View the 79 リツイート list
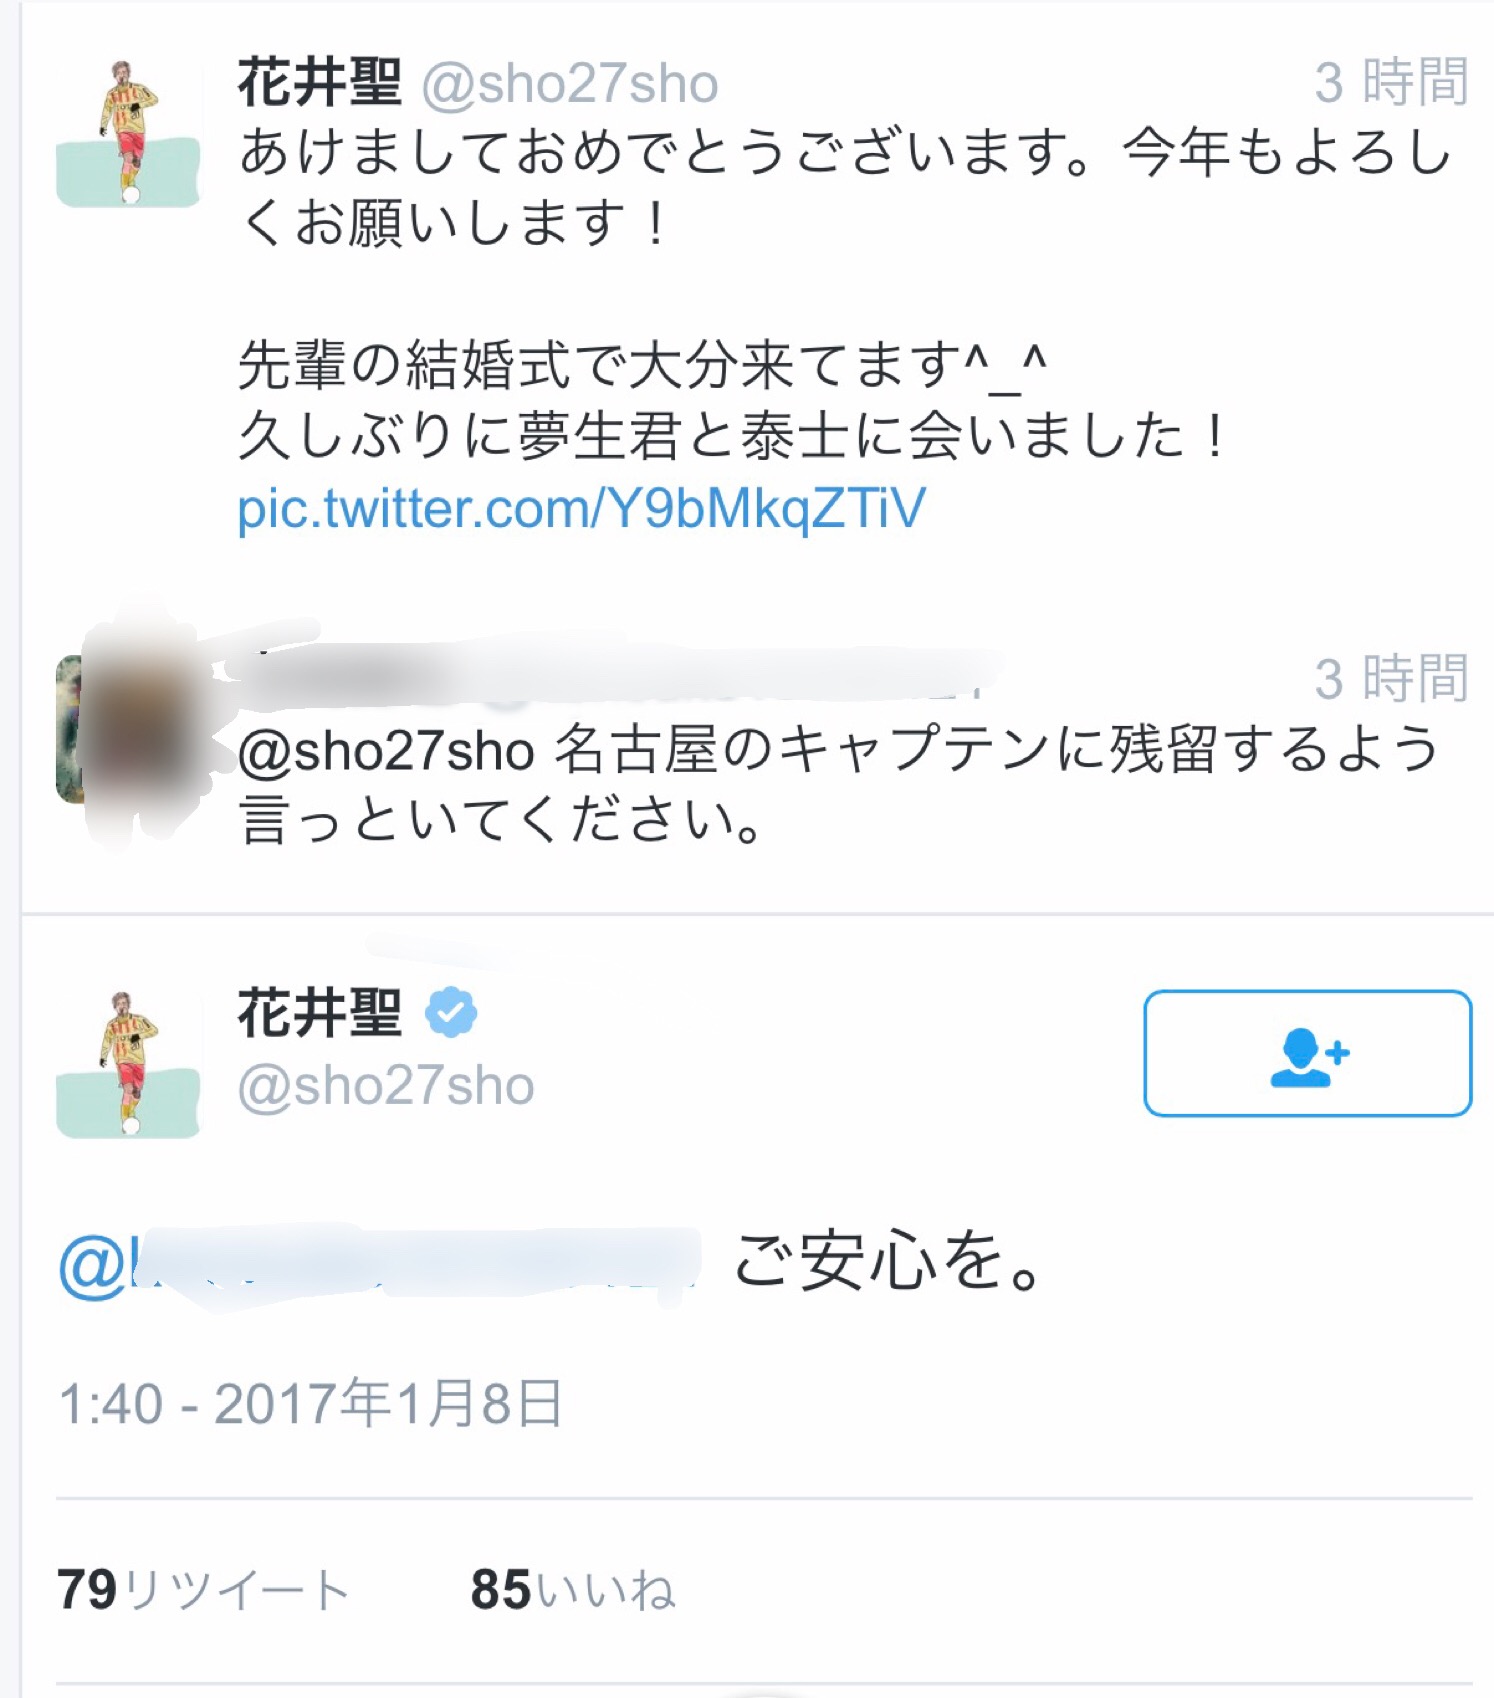Image resolution: width=1494 pixels, height=1698 pixels. pyautogui.click(x=203, y=1589)
